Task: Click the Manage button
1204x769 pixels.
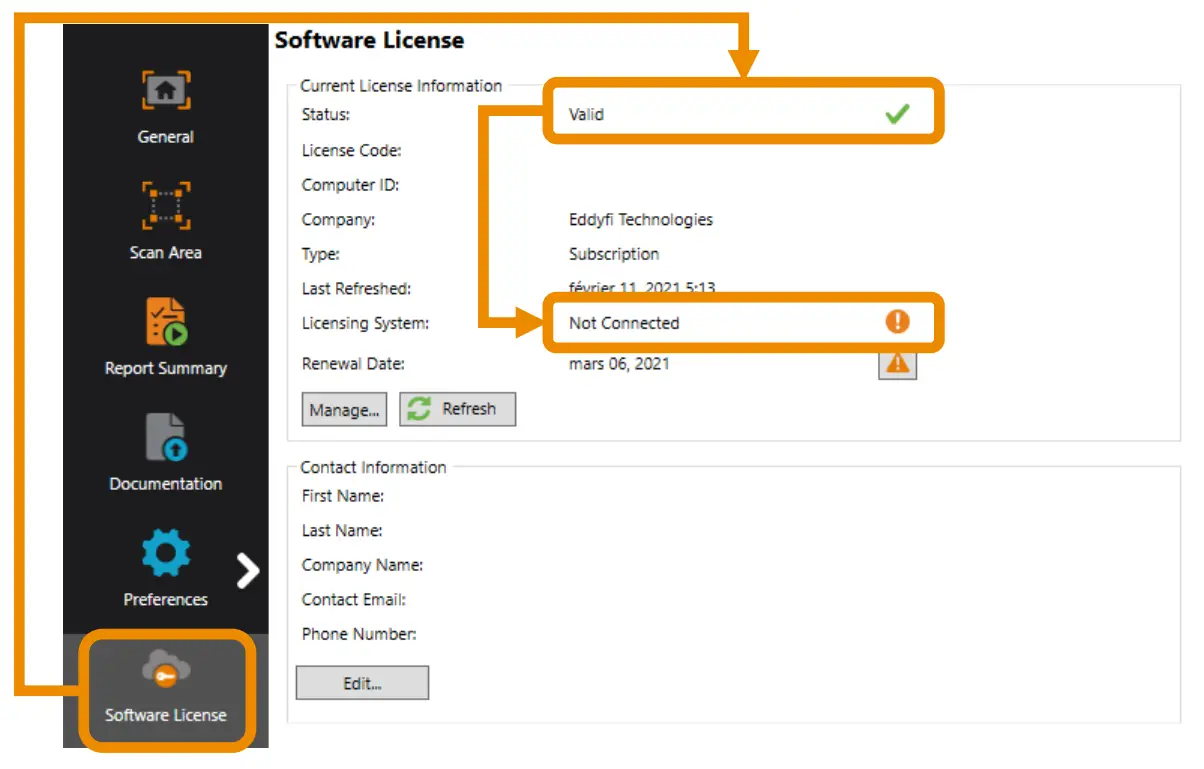Action: (x=344, y=409)
